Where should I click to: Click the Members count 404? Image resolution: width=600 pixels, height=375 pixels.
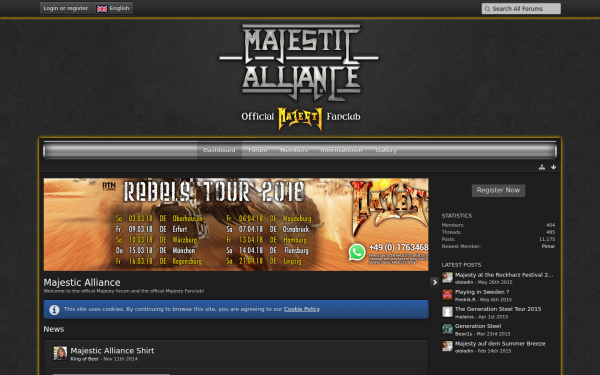click(550, 225)
